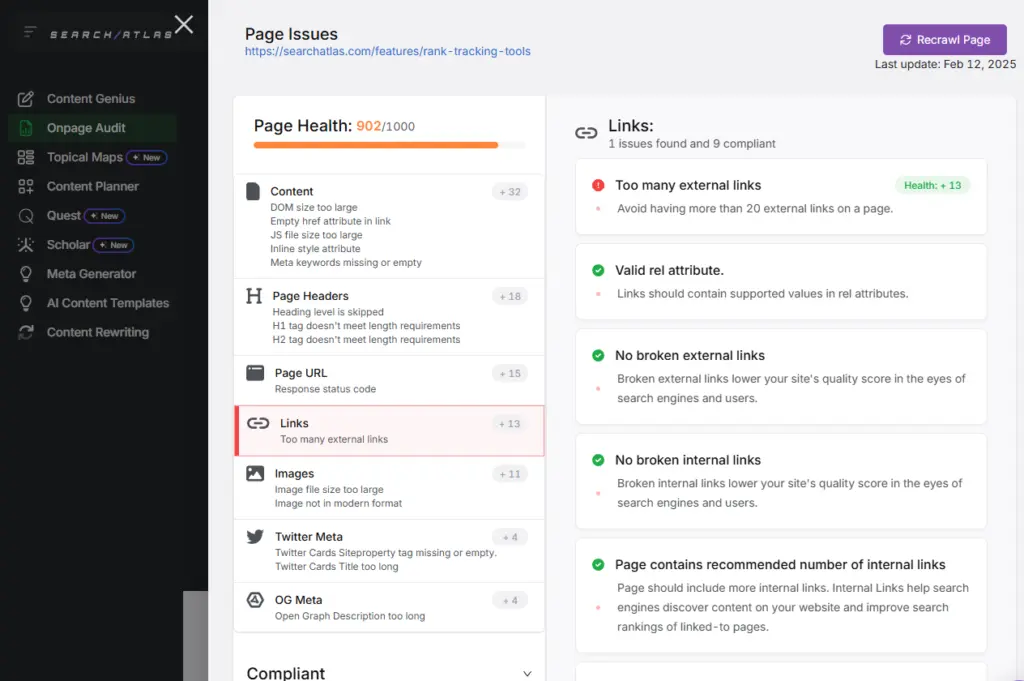Click the Content Genius pencil icon
The height and width of the screenshot is (681, 1024).
point(25,99)
